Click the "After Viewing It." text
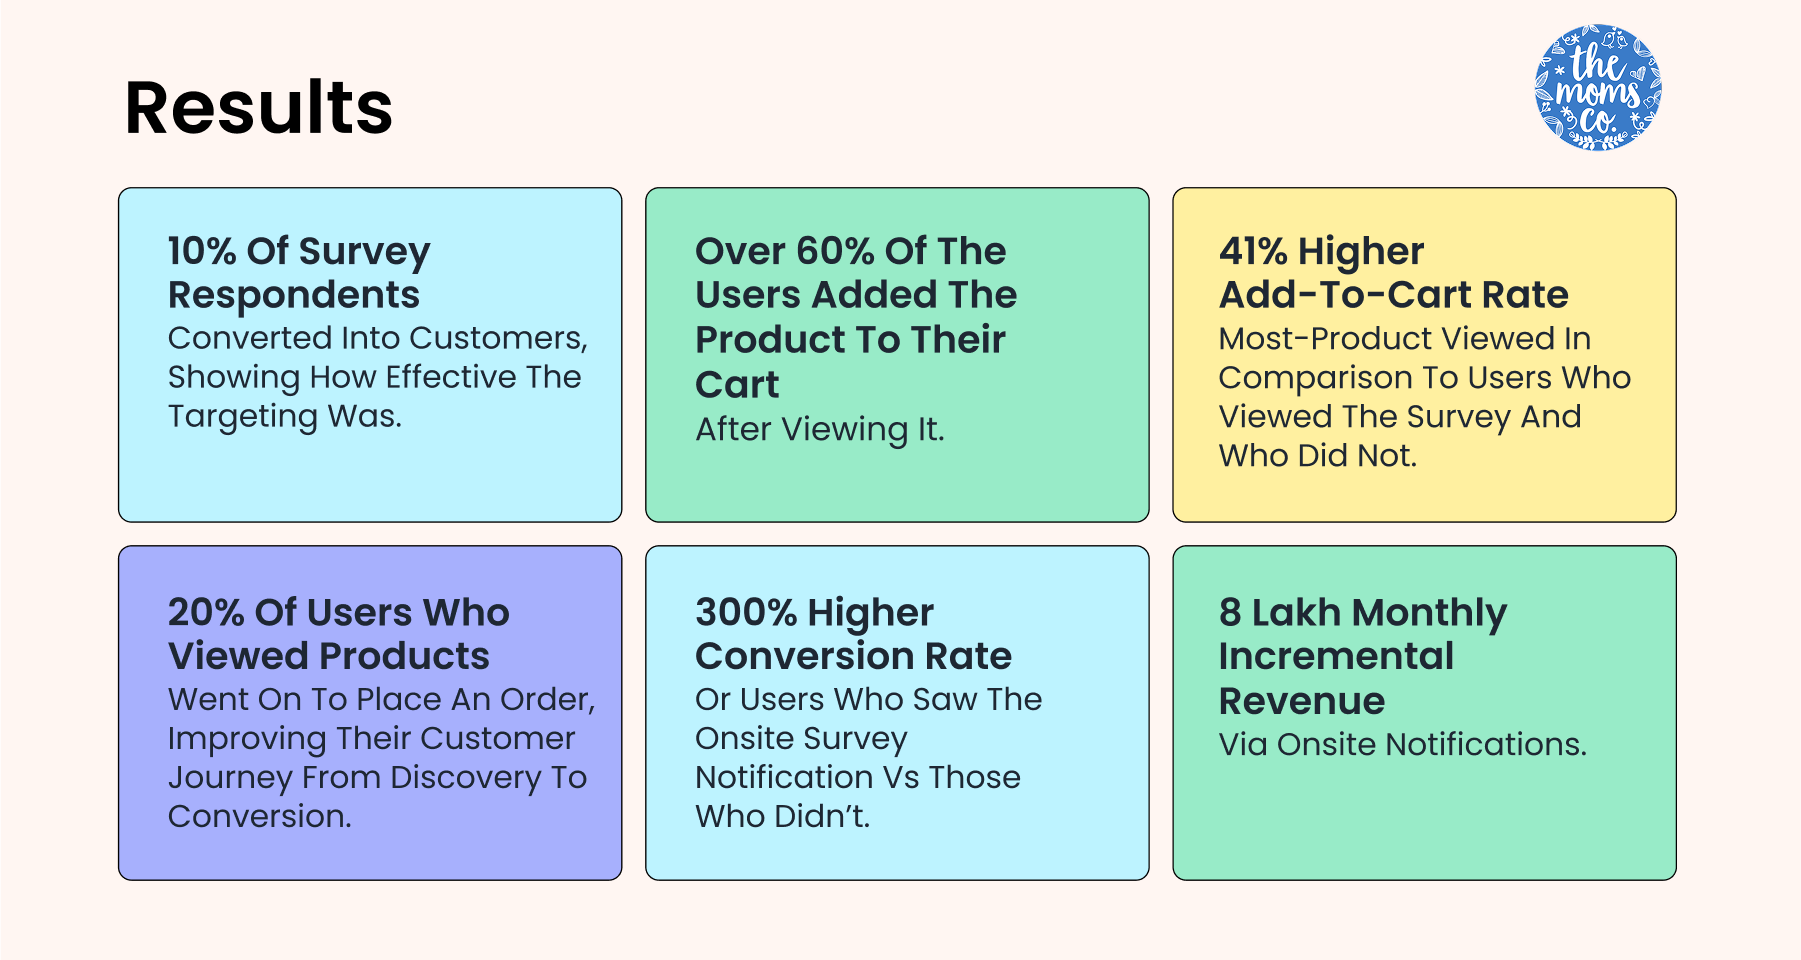1801x960 pixels. (x=819, y=429)
